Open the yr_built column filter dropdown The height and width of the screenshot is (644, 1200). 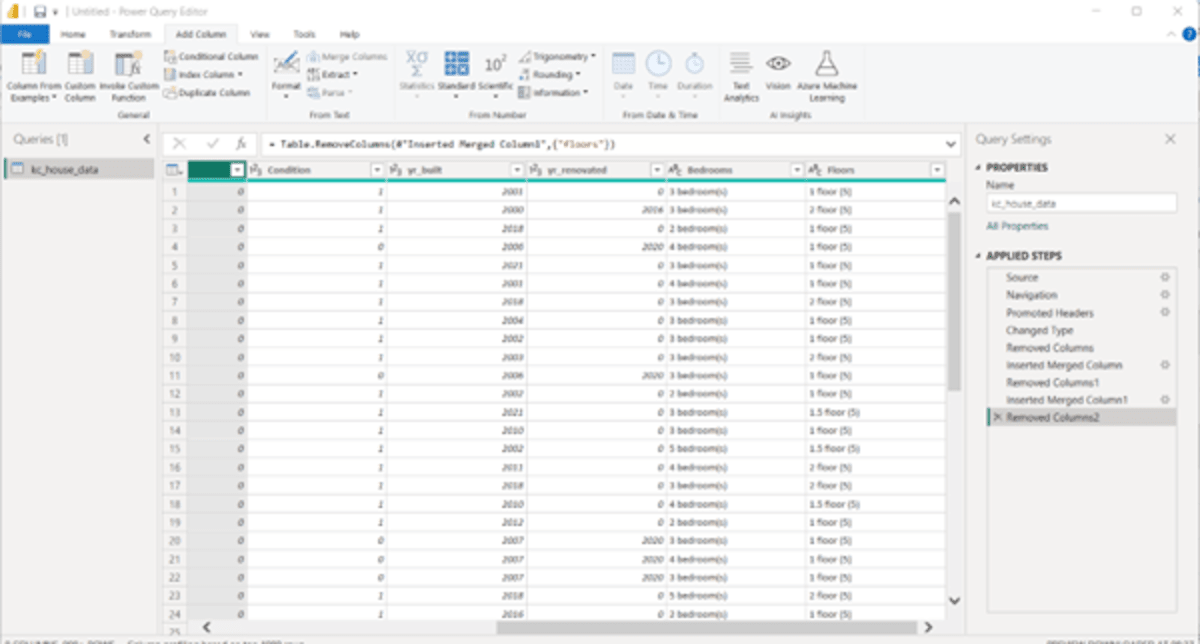coord(517,170)
